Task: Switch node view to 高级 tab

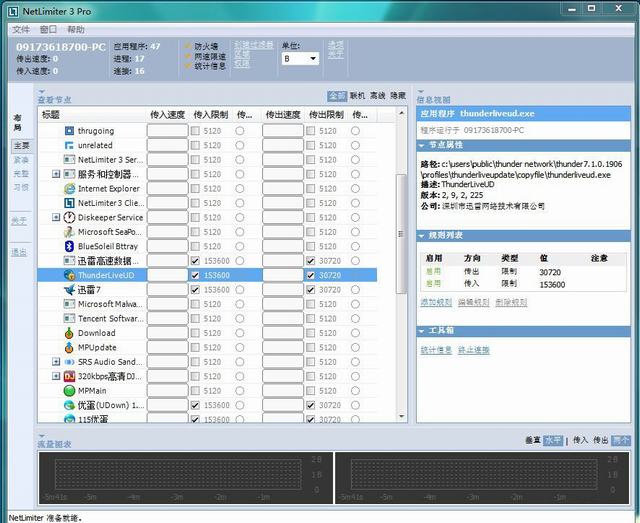Action: click(378, 96)
